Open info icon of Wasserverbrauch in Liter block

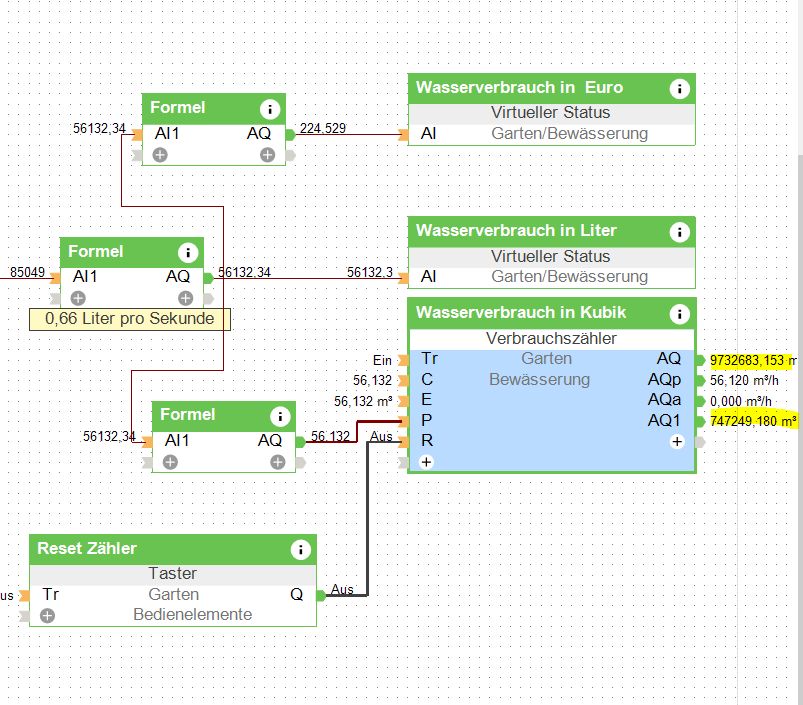coord(679,232)
